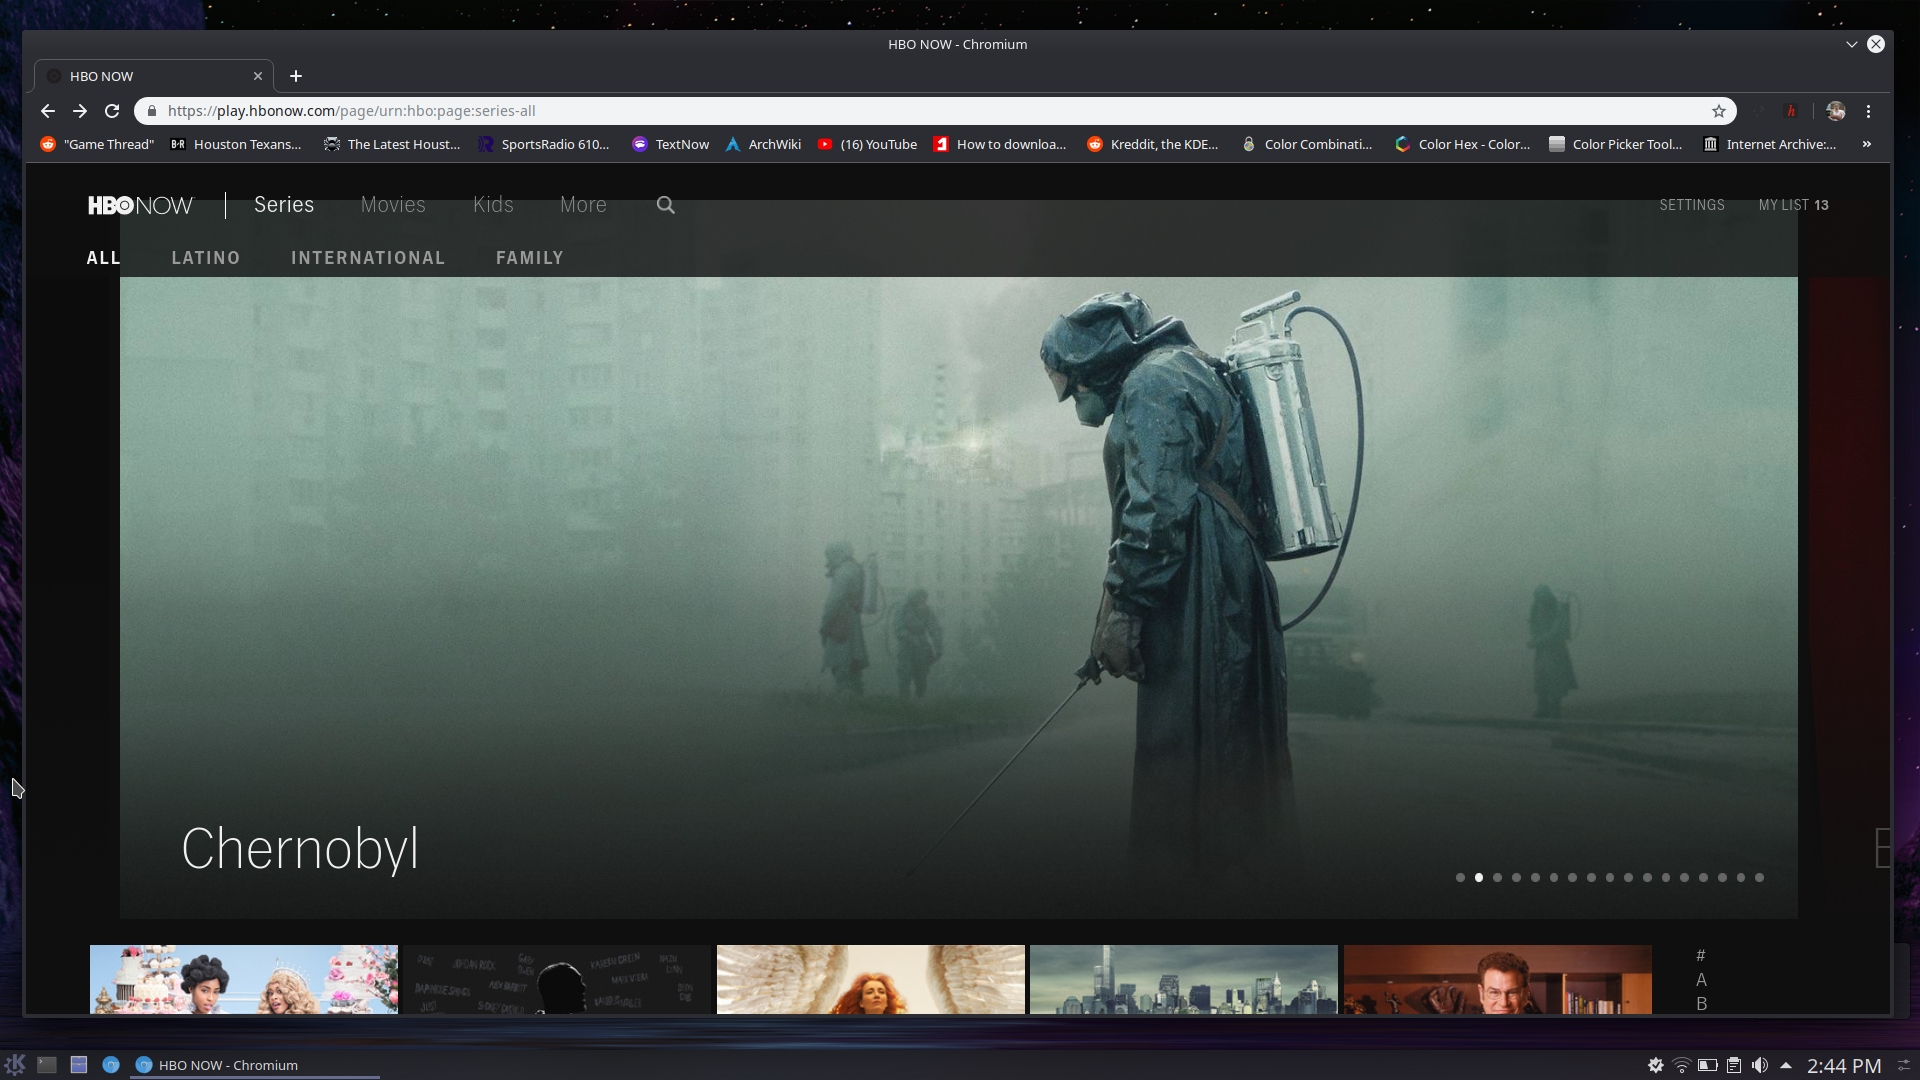View site info via the lock icon

coord(150,111)
